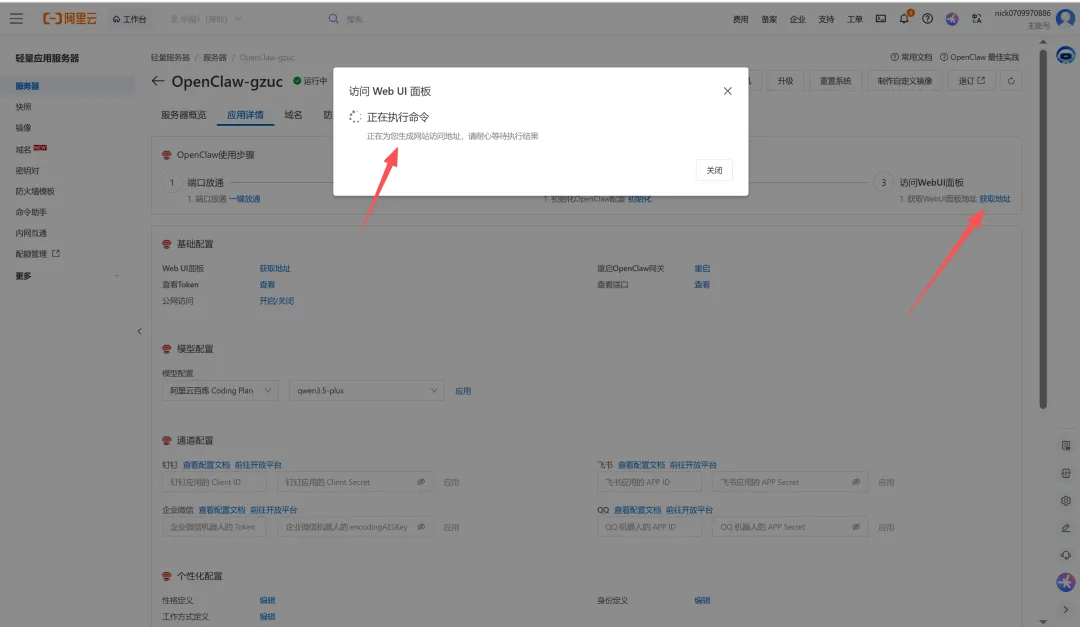The image size is (1080, 627).
Task: Click the search magnifier icon in the header
Action: 333,19
